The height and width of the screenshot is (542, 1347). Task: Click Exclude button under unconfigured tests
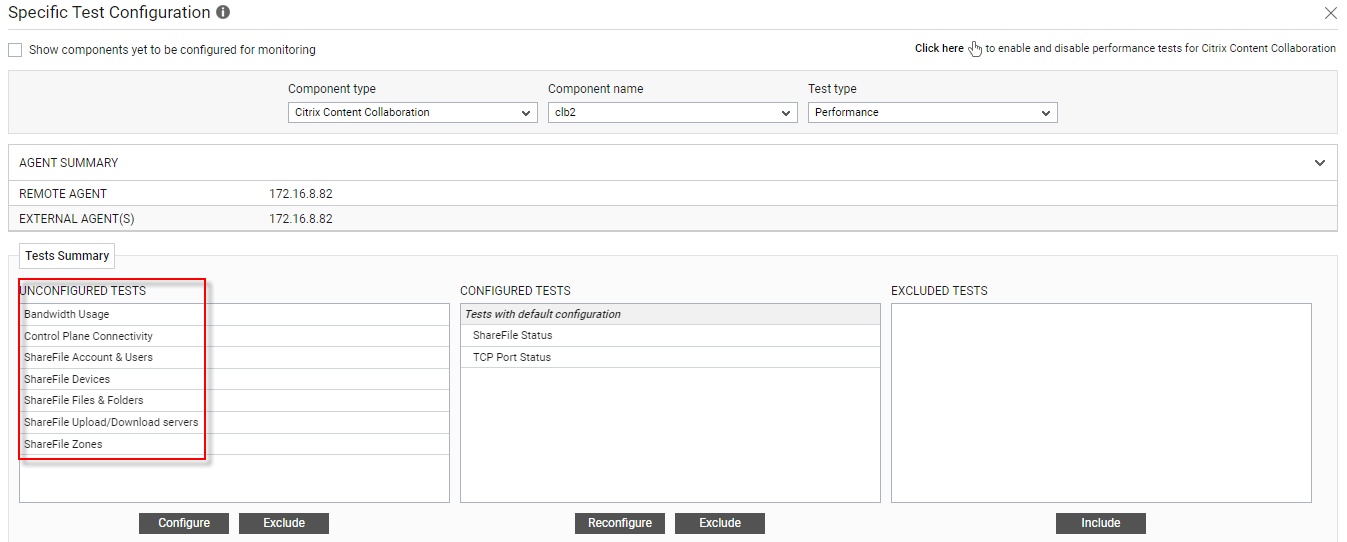(x=284, y=523)
